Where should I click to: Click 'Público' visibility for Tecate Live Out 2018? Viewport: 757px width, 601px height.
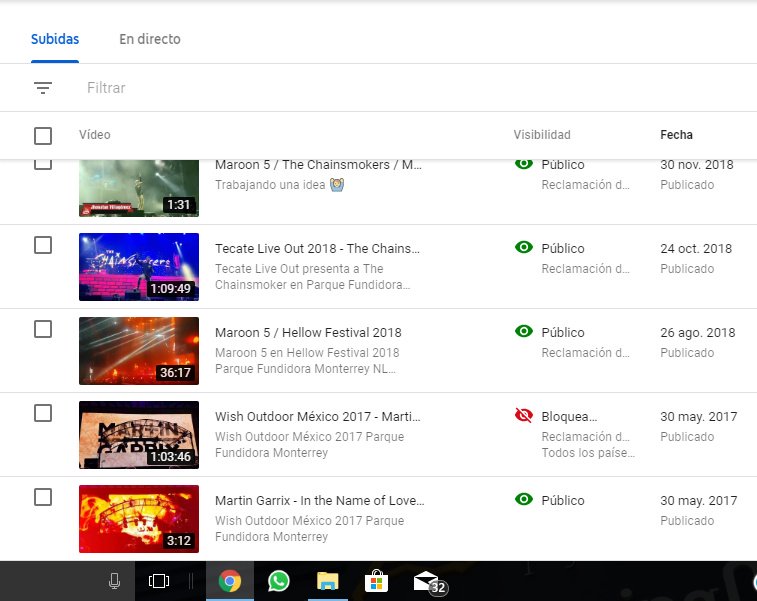pyautogui.click(x=563, y=249)
